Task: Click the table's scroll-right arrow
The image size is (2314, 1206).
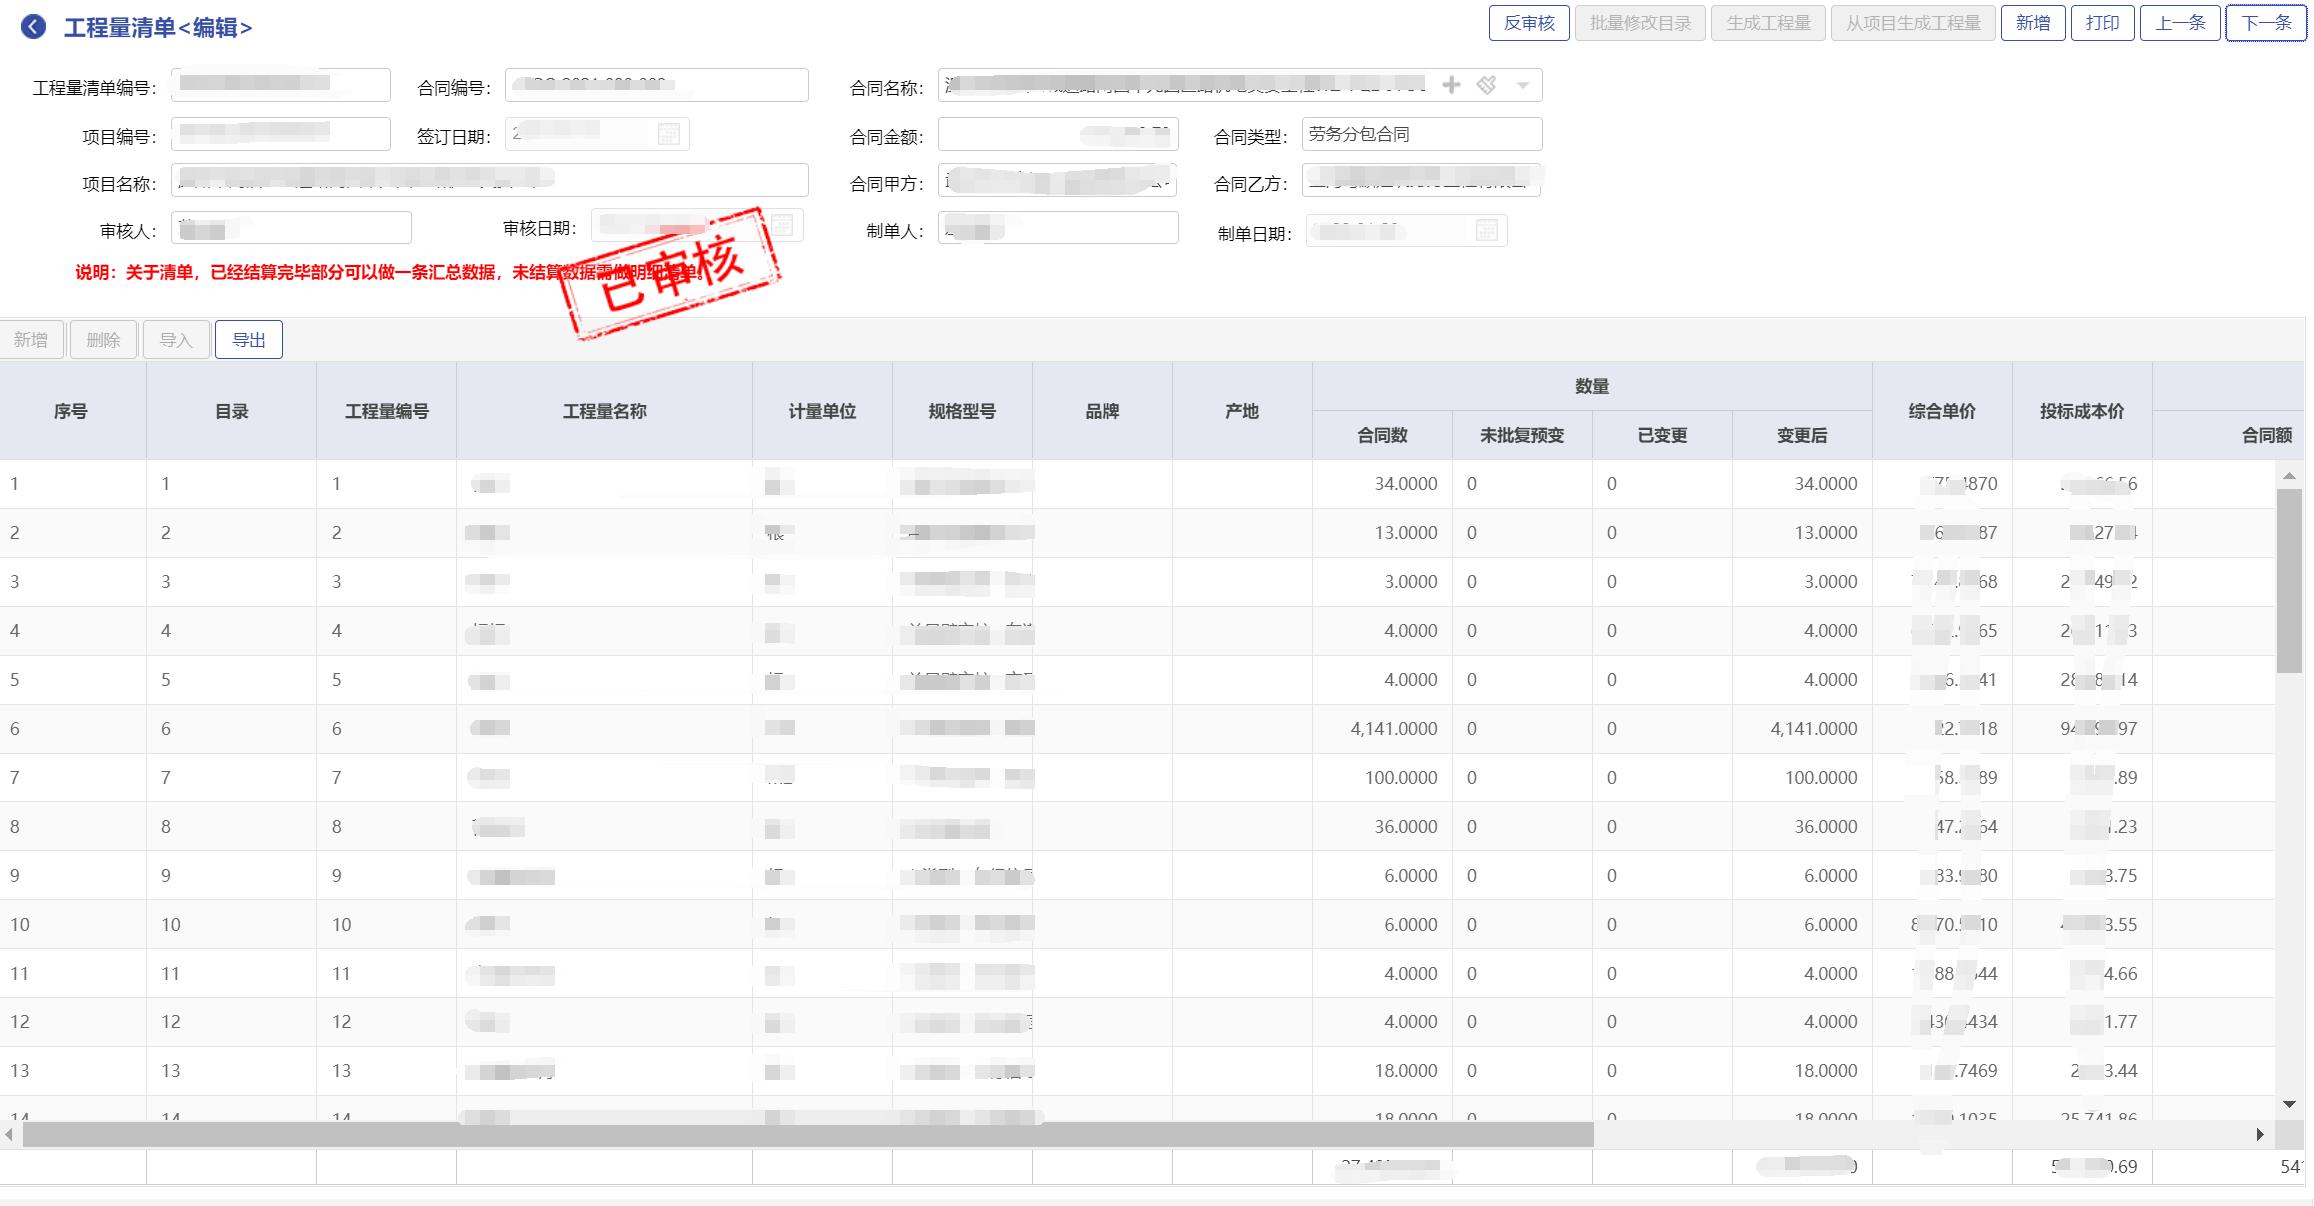Action: point(2260,1134)
